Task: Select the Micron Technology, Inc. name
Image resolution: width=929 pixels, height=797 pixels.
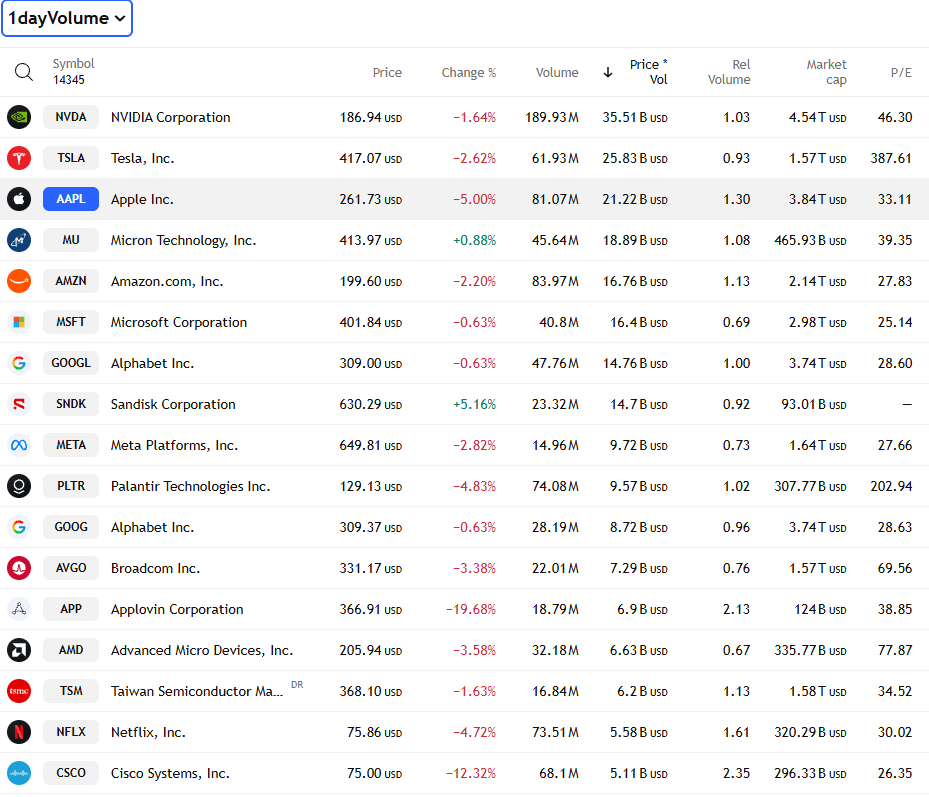Action: 184,240
